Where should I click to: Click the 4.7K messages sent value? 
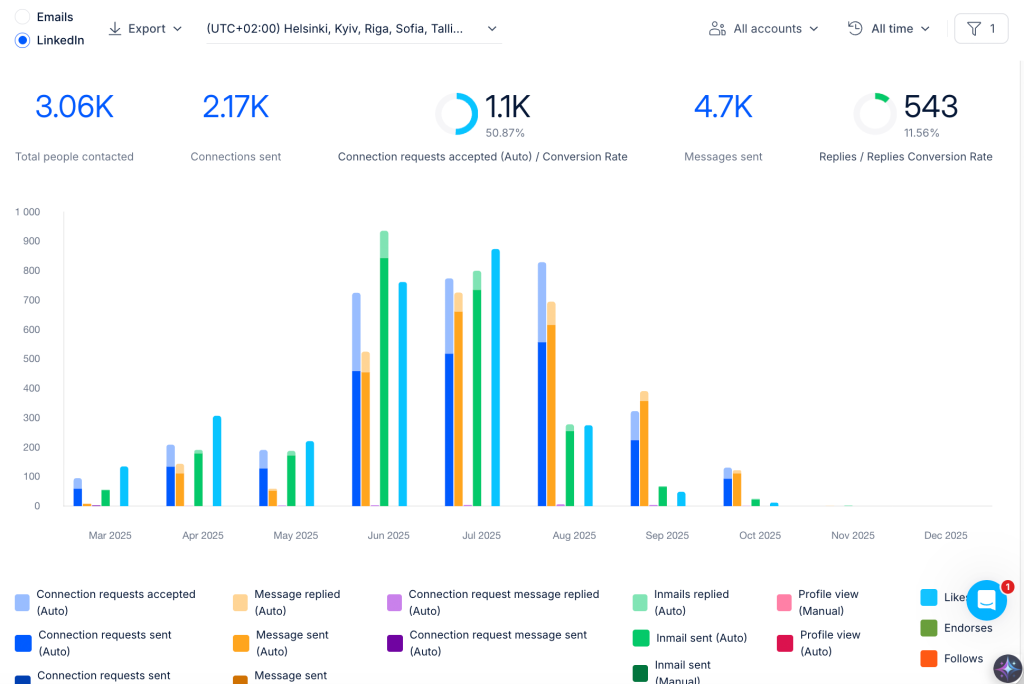point(723,107)
